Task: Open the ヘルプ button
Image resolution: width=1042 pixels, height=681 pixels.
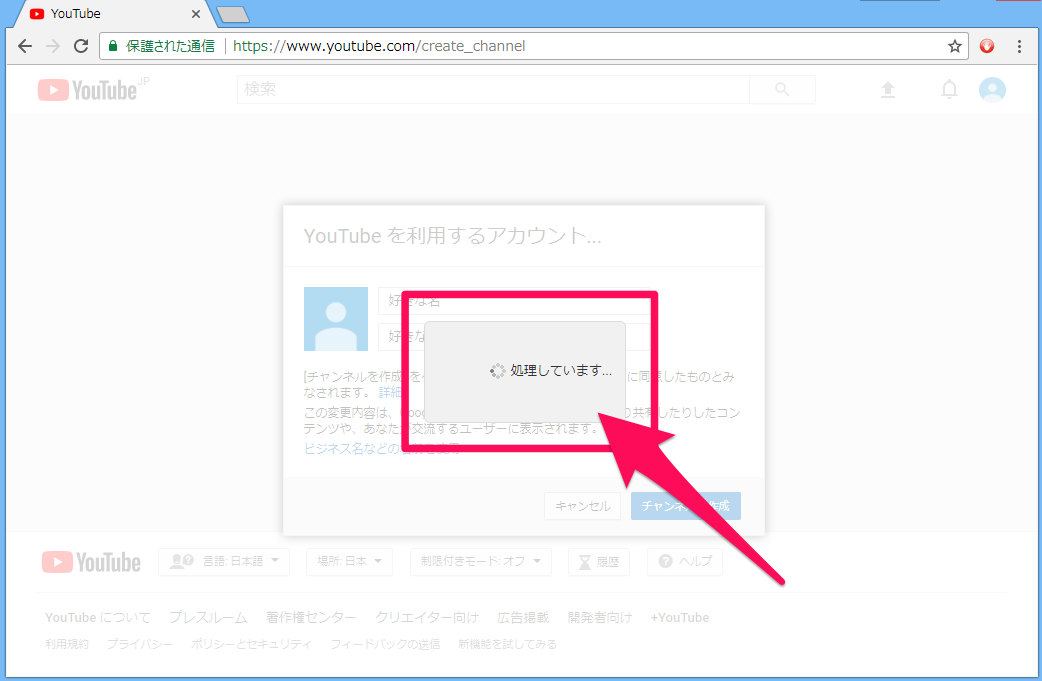Action: pos(684,561)
